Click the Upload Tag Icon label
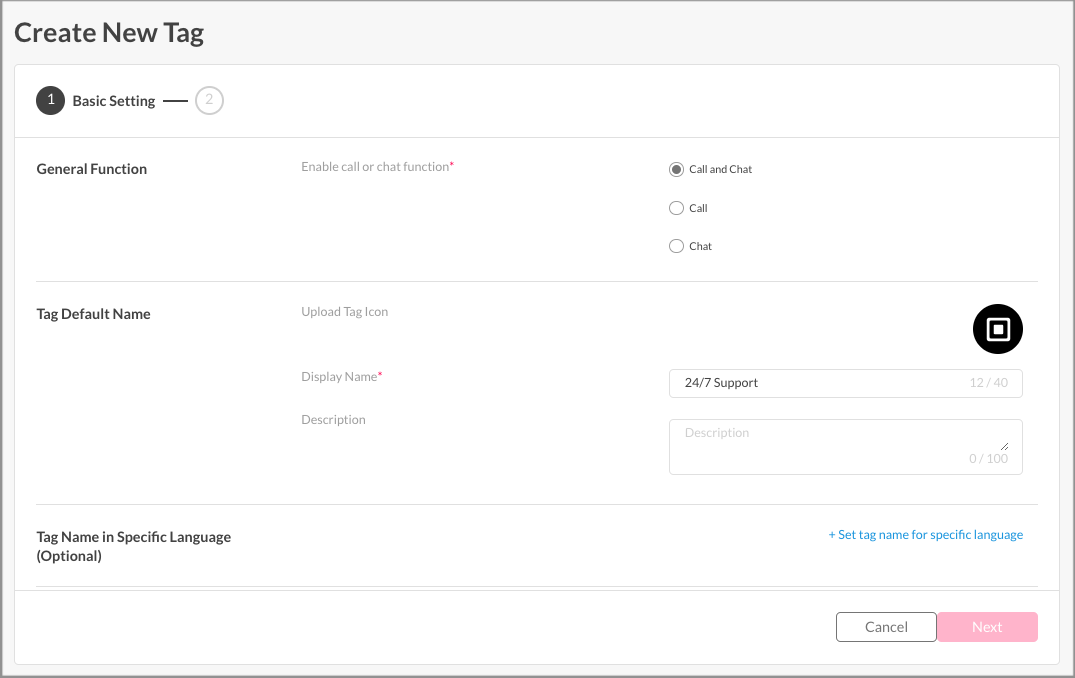Image resolution: width=1075 pixels, height=678 pixels. tap(345, 312)
